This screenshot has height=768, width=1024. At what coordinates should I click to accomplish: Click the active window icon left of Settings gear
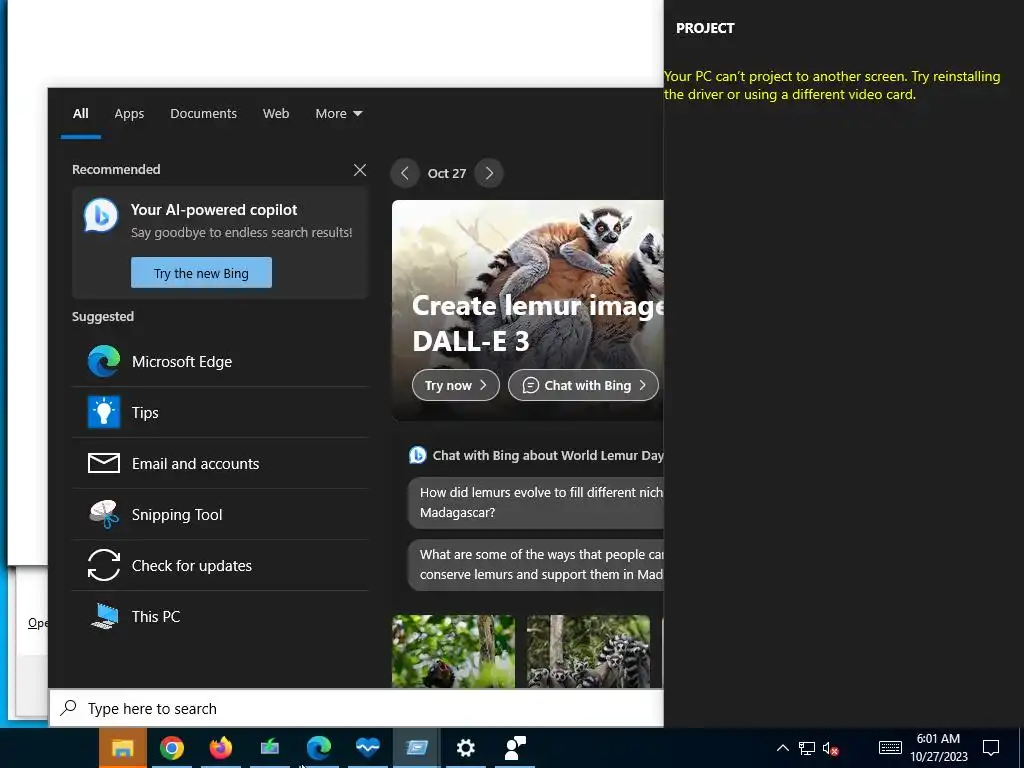417,748
